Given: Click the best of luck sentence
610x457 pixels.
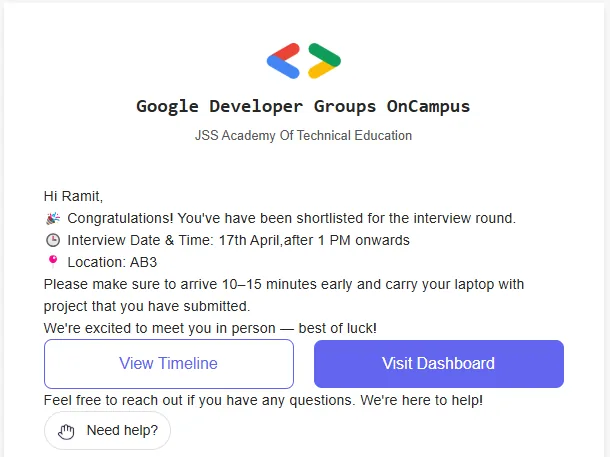Looking at the screenshot, I should [x=210, y=328].
